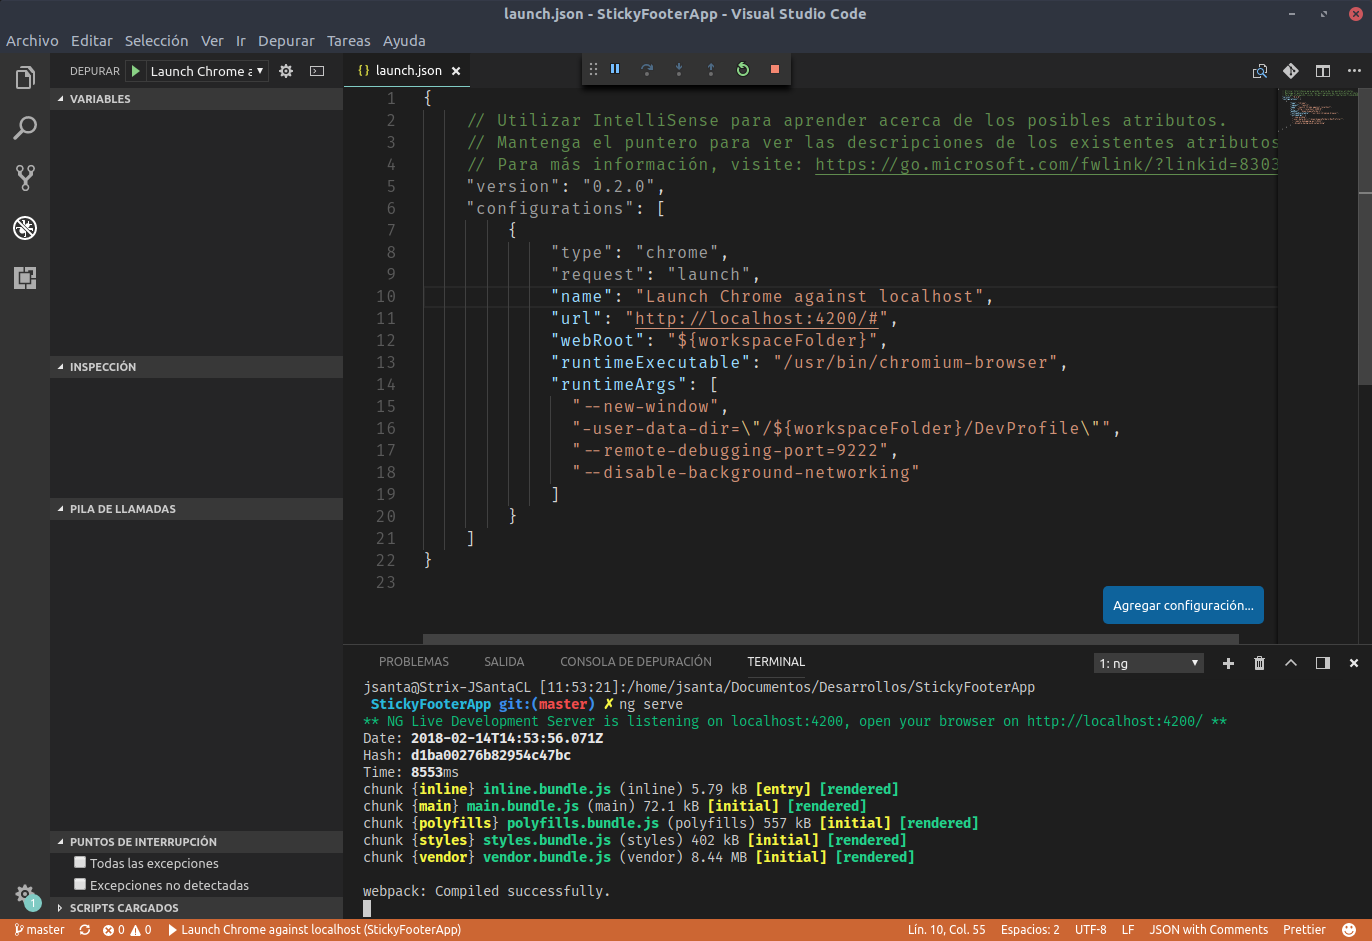The height and width of the screenshot is (941, 1372).
Task: Collapse the VARIABLES section
Action: click(x=97, y=98)
